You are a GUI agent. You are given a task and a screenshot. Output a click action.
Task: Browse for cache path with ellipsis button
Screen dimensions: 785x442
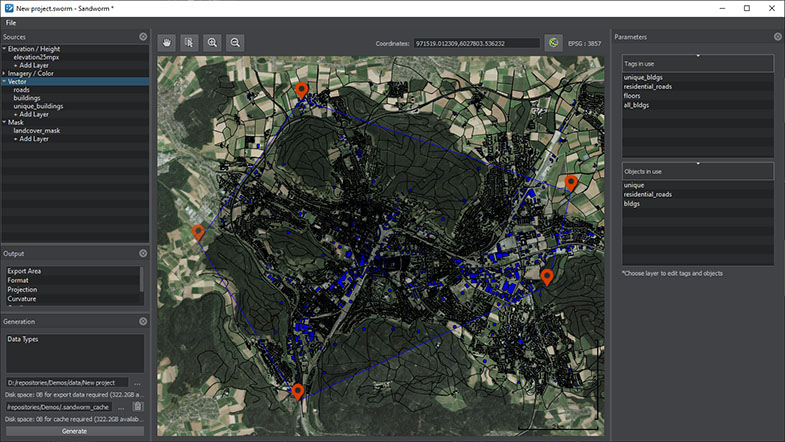[121, 407]
